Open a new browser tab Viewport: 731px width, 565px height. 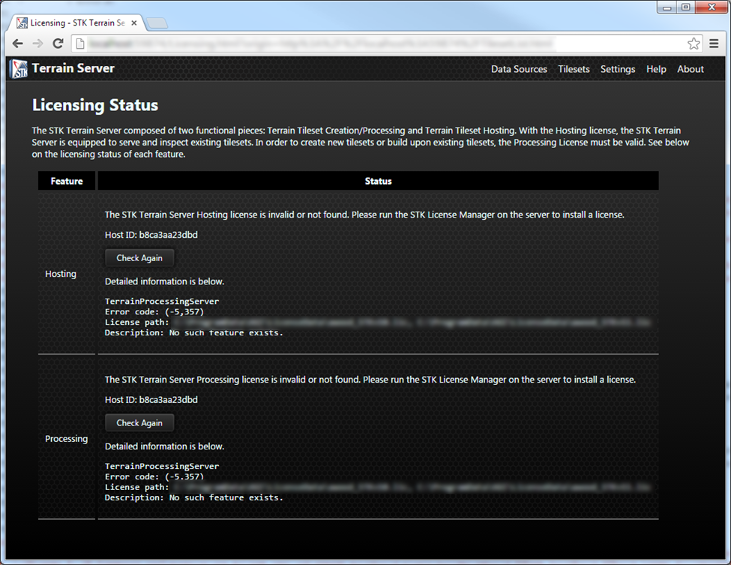(157, 23)
